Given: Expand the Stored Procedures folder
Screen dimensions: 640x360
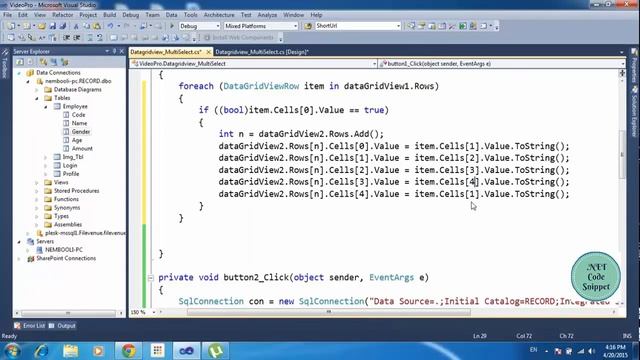Looking at the screenshot, I should [37, 191].
